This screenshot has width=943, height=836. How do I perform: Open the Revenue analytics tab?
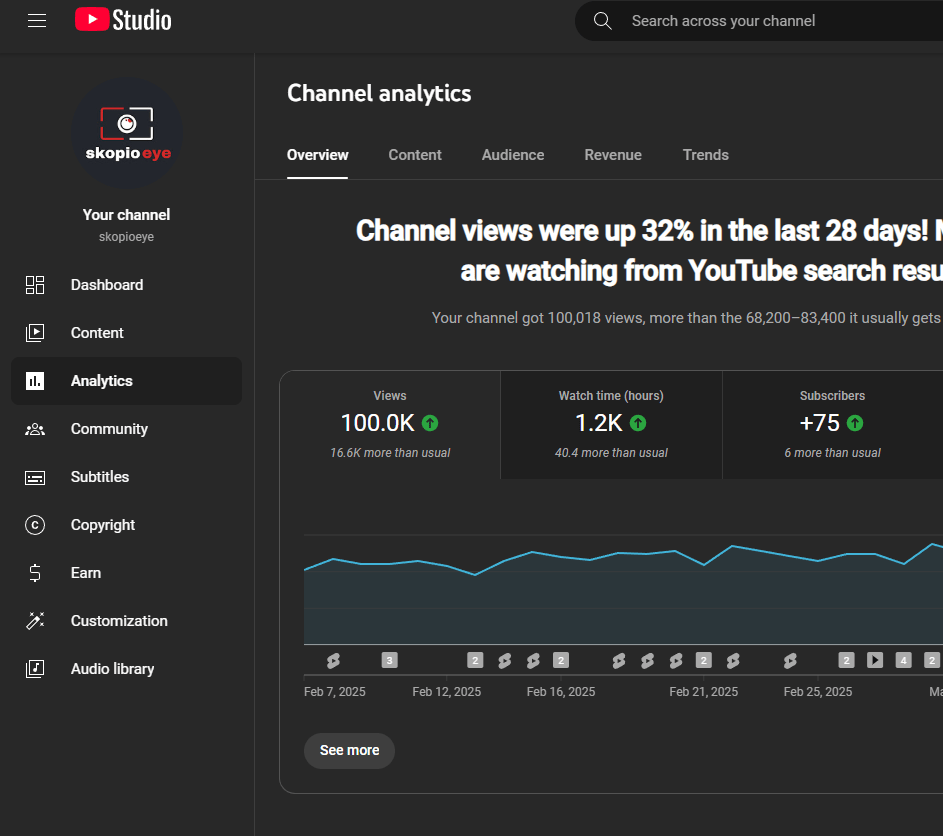[x=612, y=155]
